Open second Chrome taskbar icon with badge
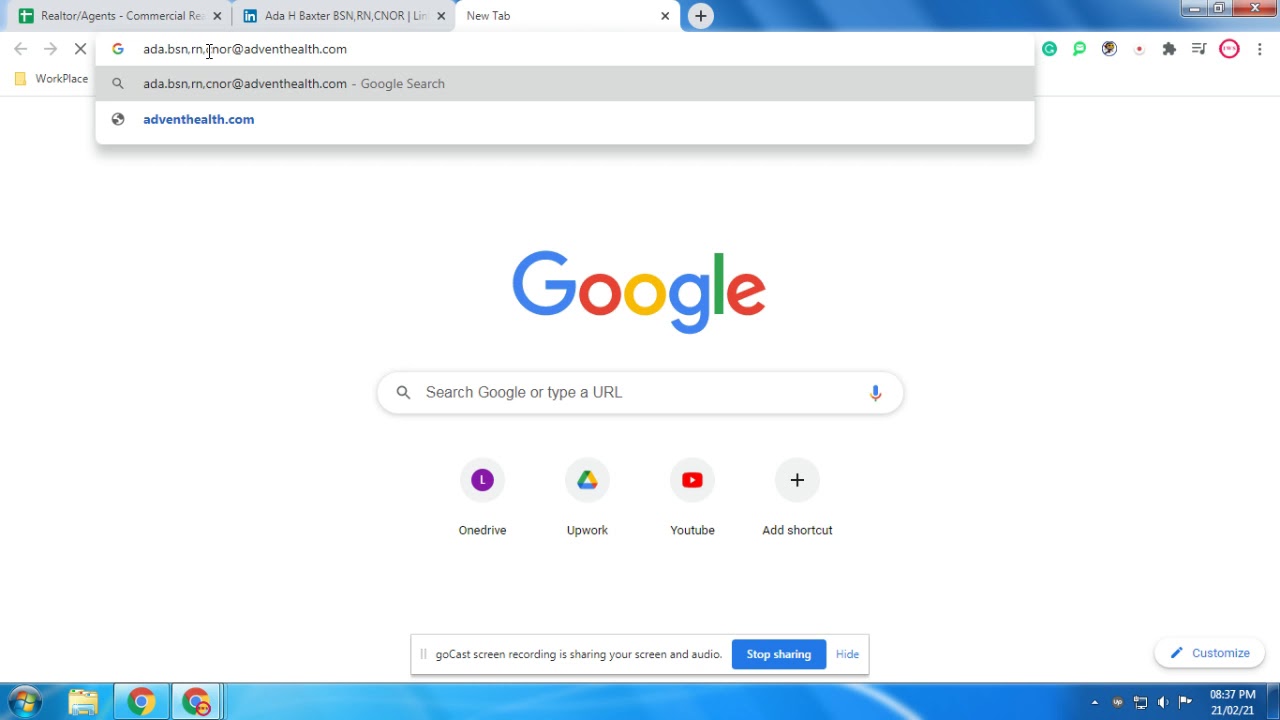Image resolution: width=1280 pixels, height=720 pixels. click(x=197, y=702)
